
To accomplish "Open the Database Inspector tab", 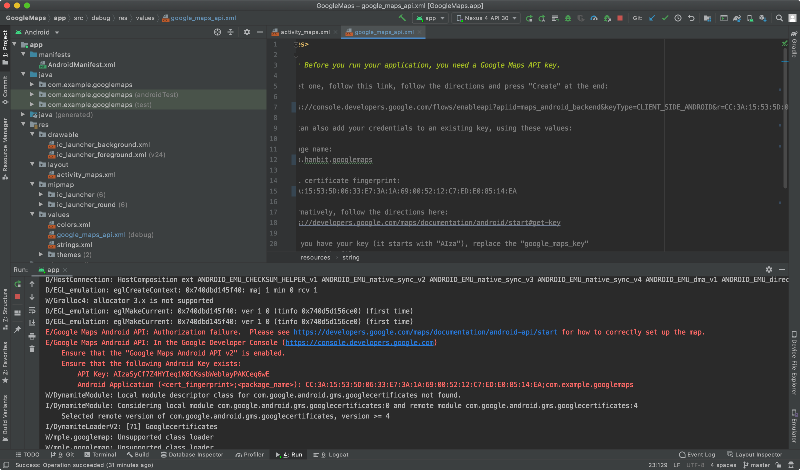I will click(192, 455).
